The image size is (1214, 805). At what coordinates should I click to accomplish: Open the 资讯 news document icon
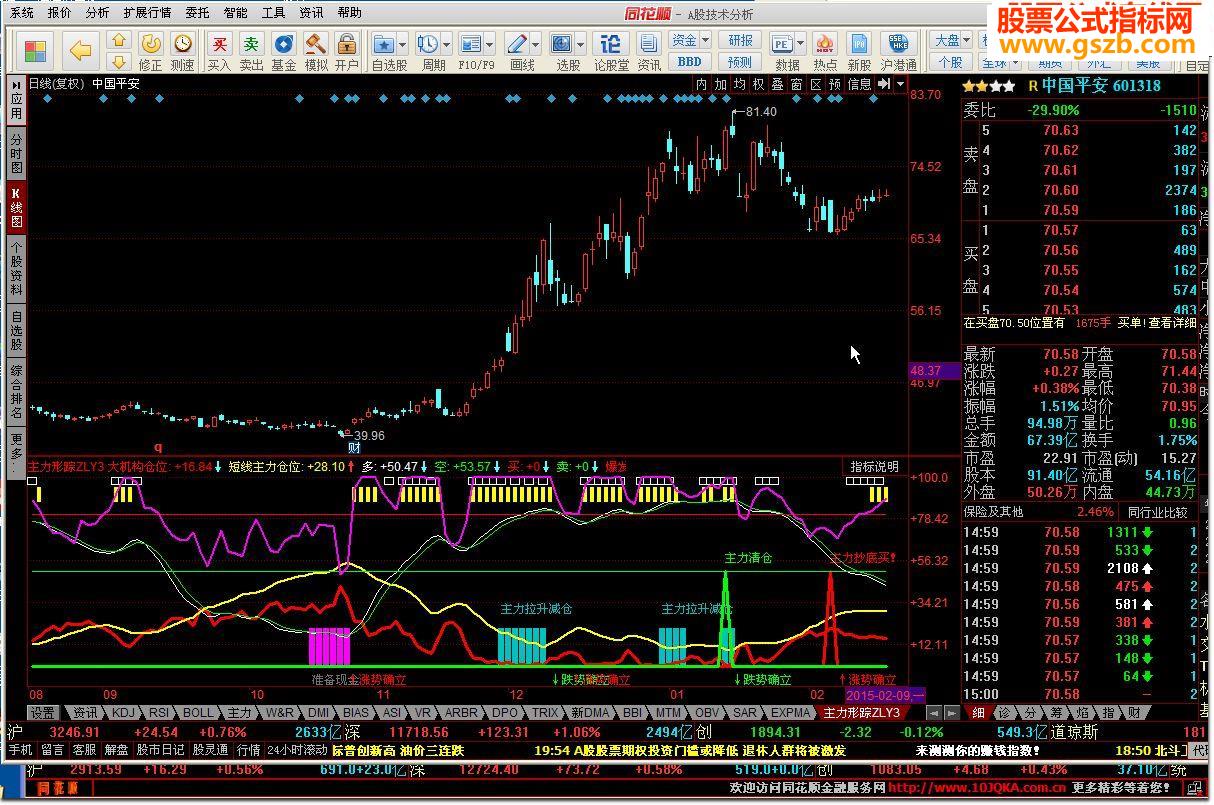[649, 51]
